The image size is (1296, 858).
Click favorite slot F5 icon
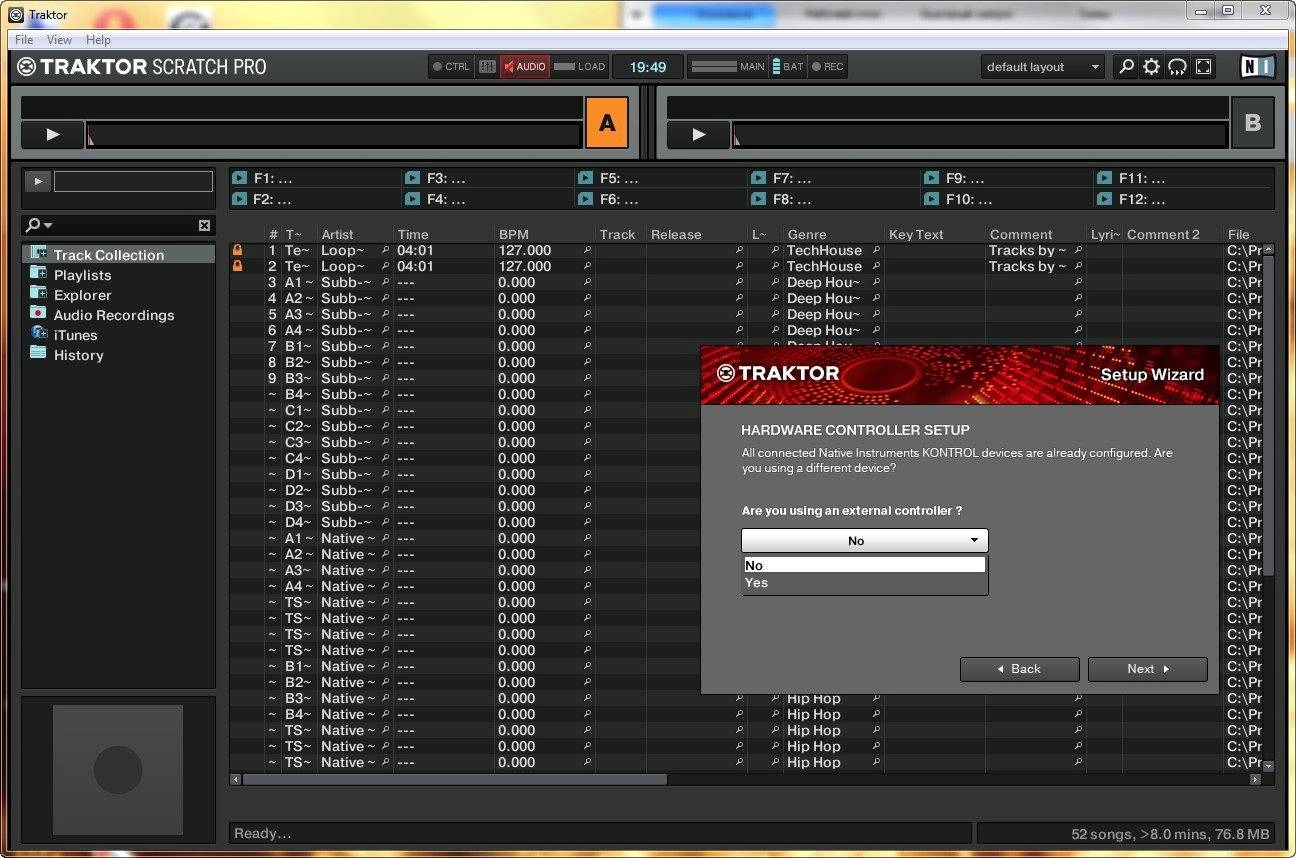585,178
